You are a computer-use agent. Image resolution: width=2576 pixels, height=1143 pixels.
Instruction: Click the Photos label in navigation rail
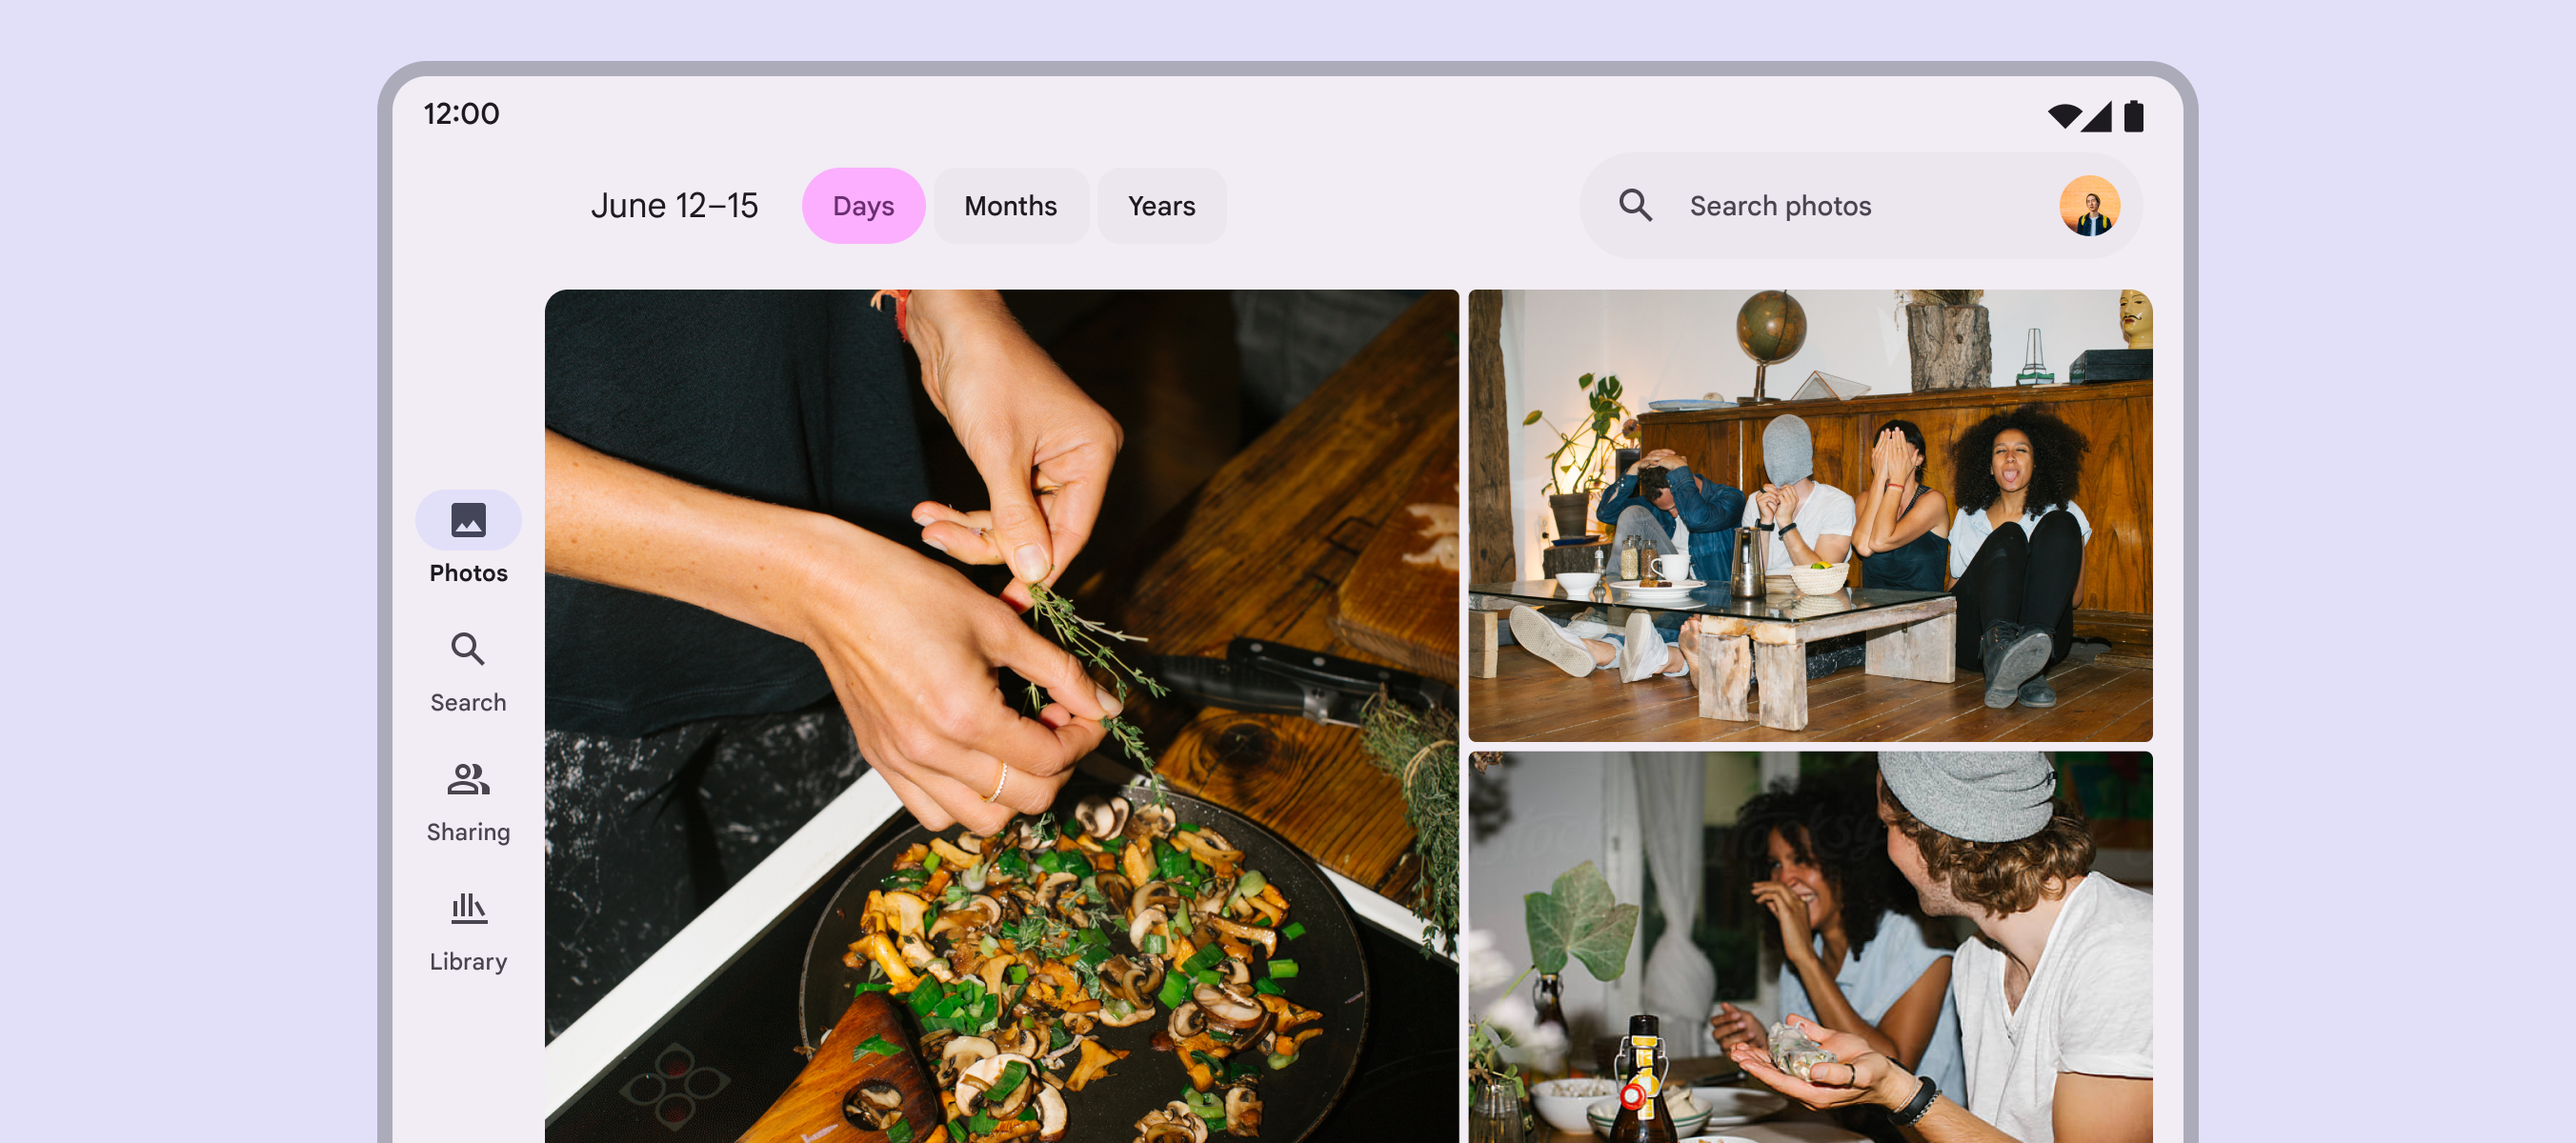pyautogui.click(x=468, y=573)
